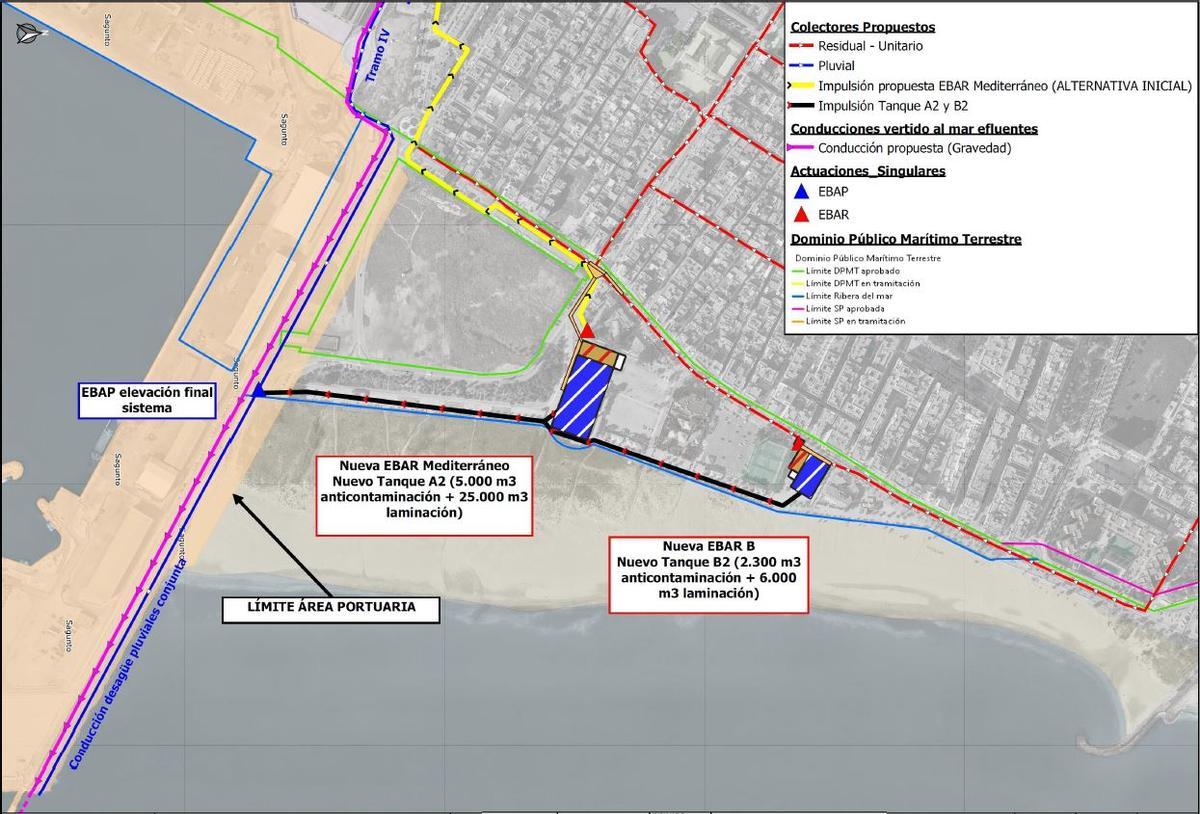1200x814 pixels.
Task: Click the Límite DPMT en tramitación yellow swatch
Action: (x=798, y=283)
